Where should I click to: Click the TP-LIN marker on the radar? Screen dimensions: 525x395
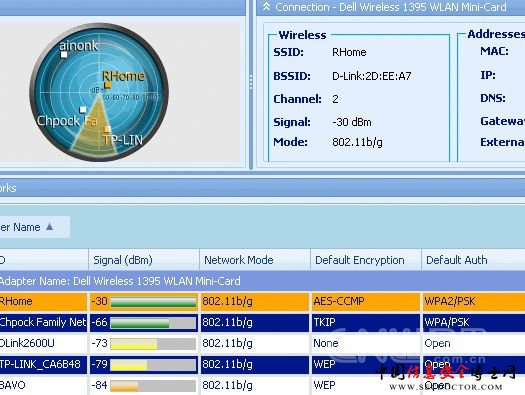tap(107, 129)
